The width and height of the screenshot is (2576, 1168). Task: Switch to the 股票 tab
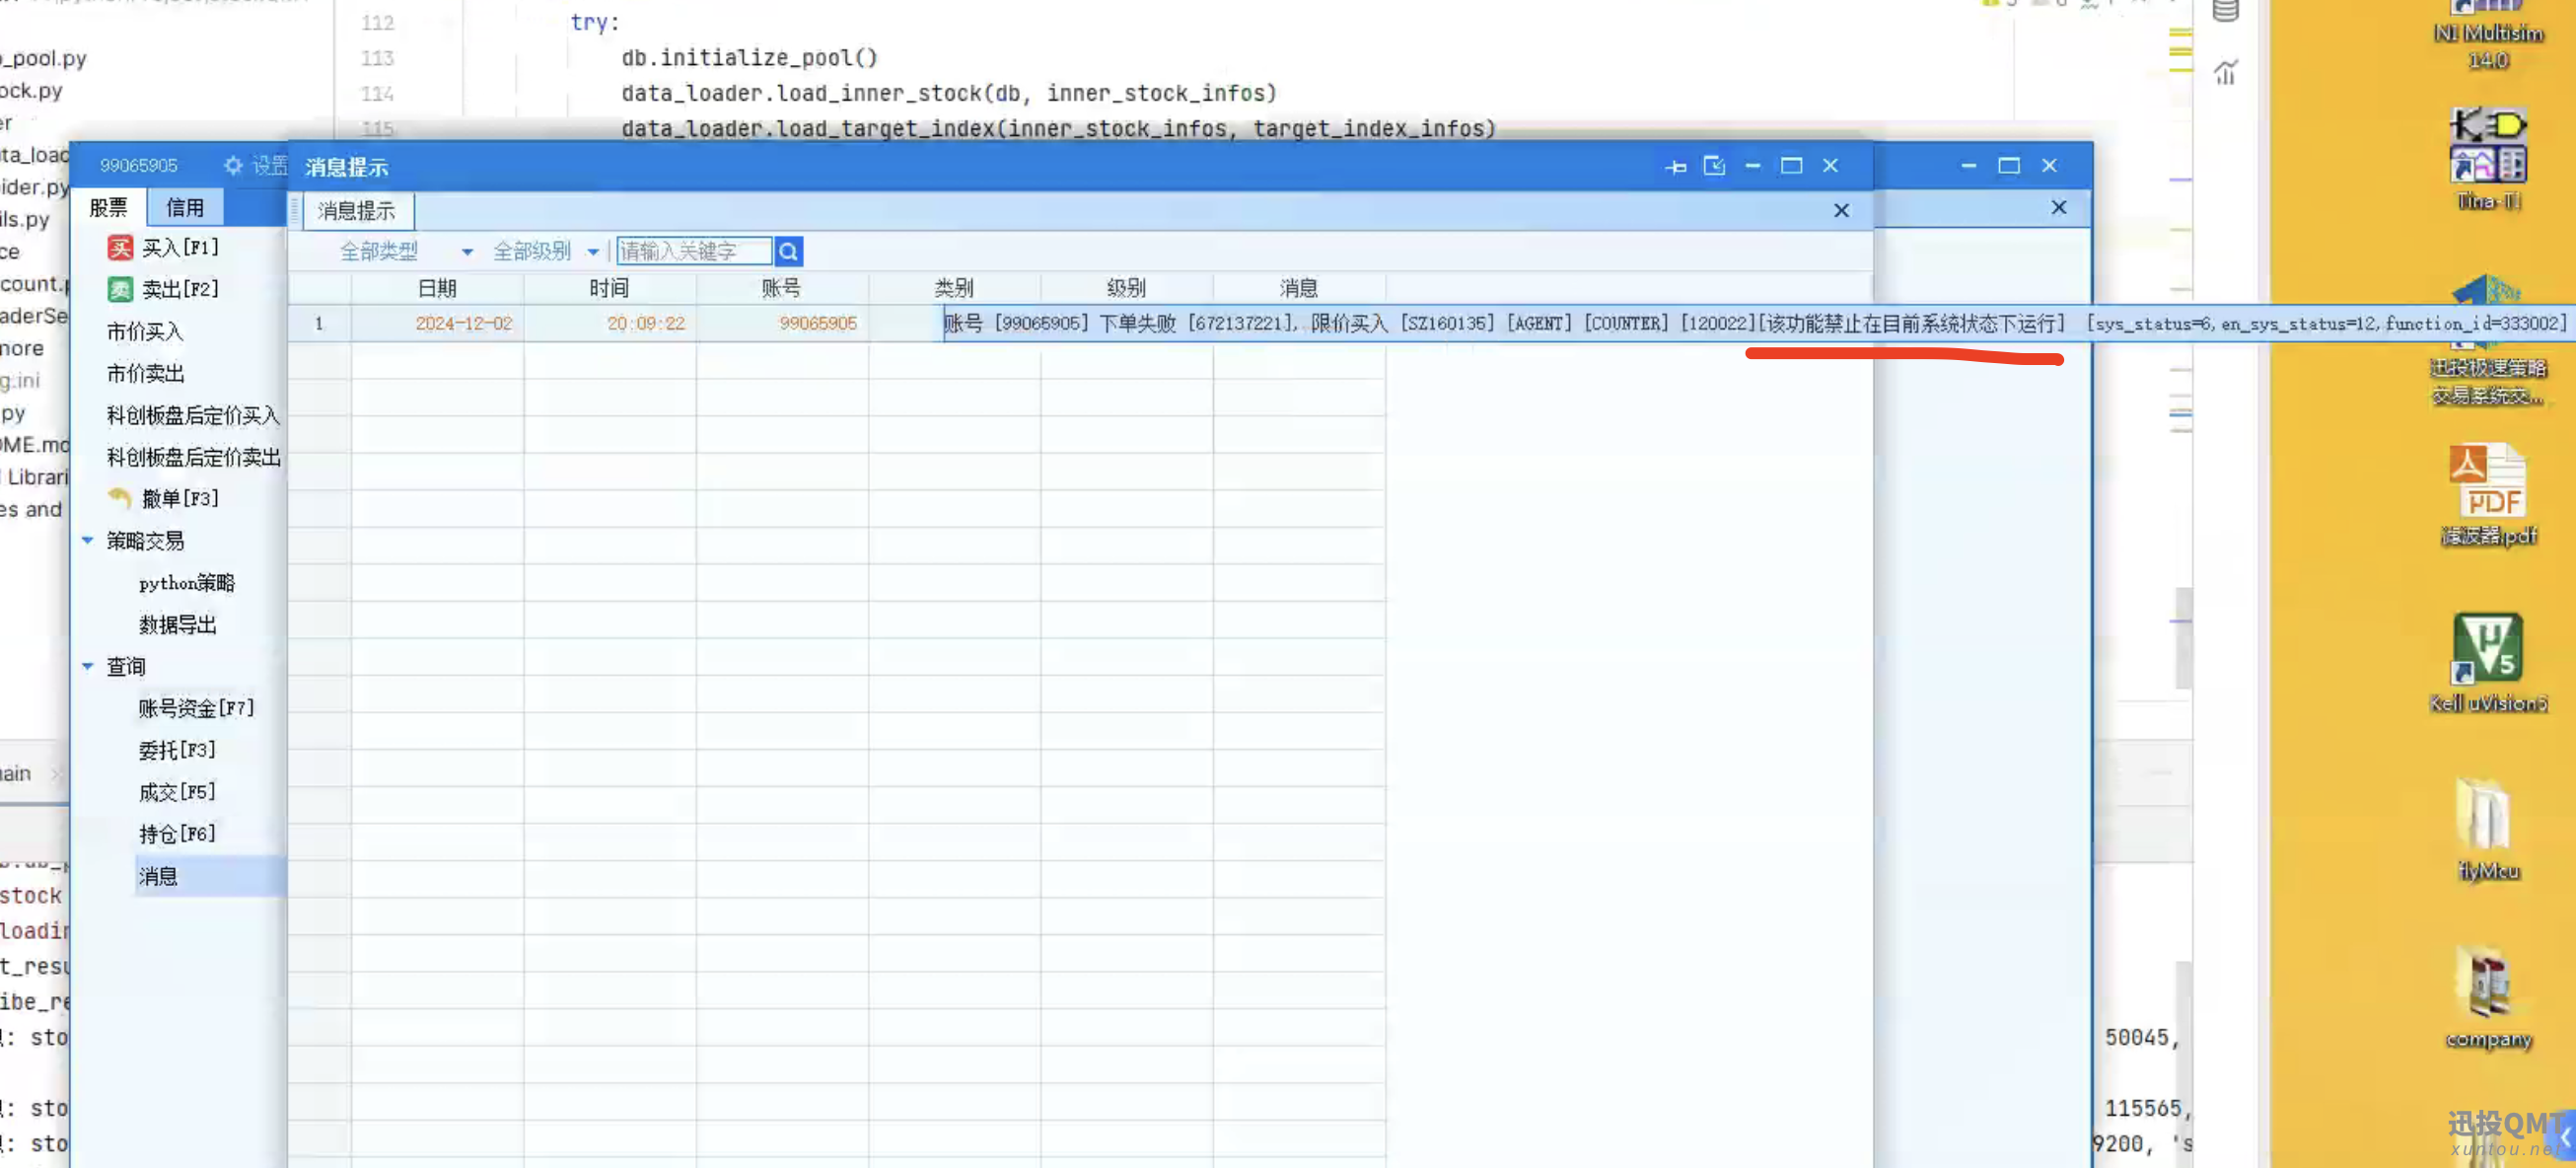[x=109, y=207]
